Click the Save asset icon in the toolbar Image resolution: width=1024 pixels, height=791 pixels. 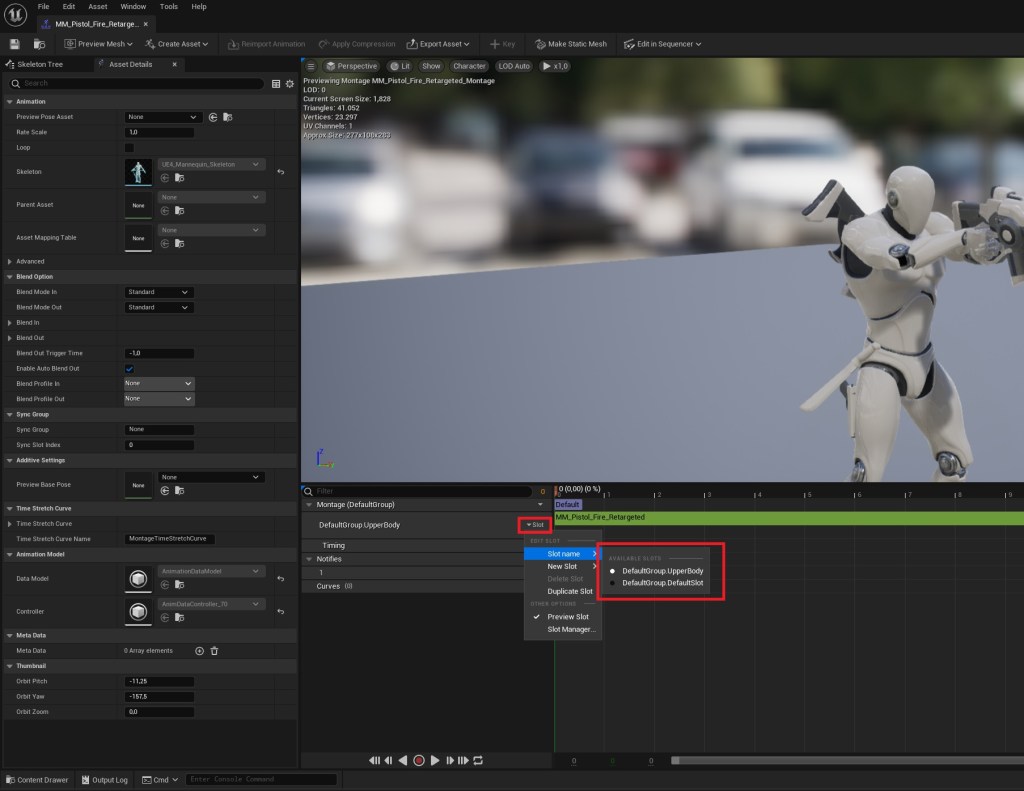point(14,44)
